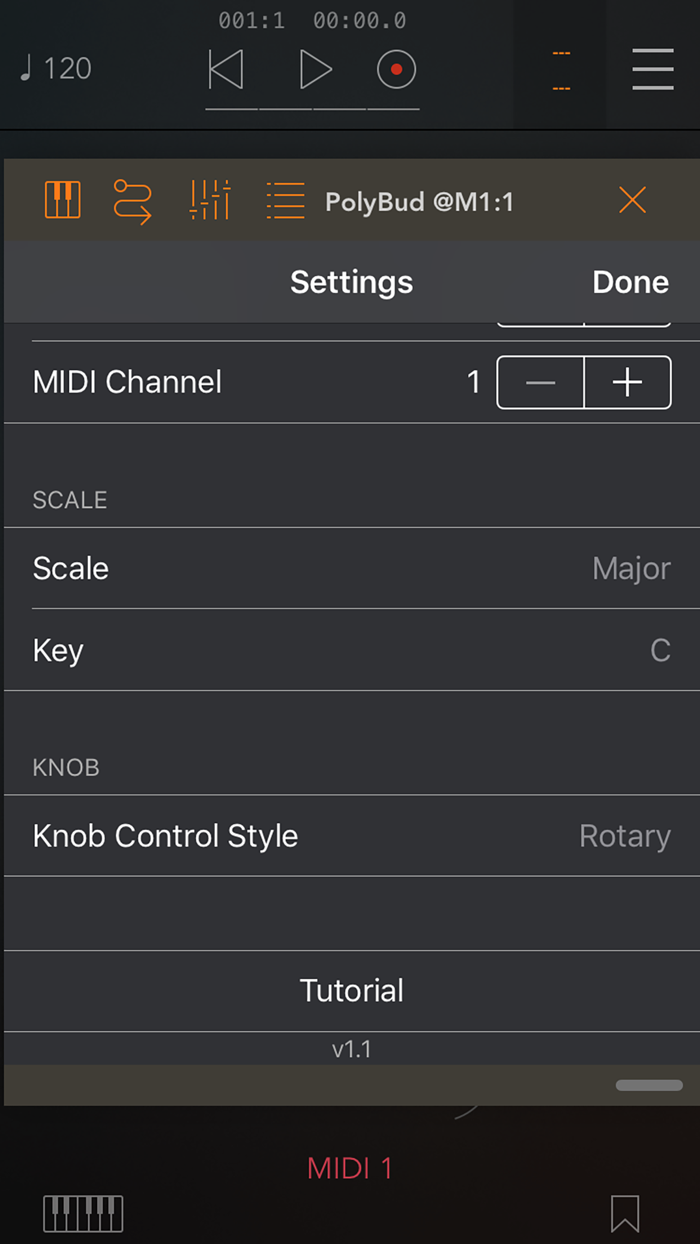The height and width of the screenshot is (1244, 700).
Task: Open the bookmark panel
Action: tap(623, 1213)
